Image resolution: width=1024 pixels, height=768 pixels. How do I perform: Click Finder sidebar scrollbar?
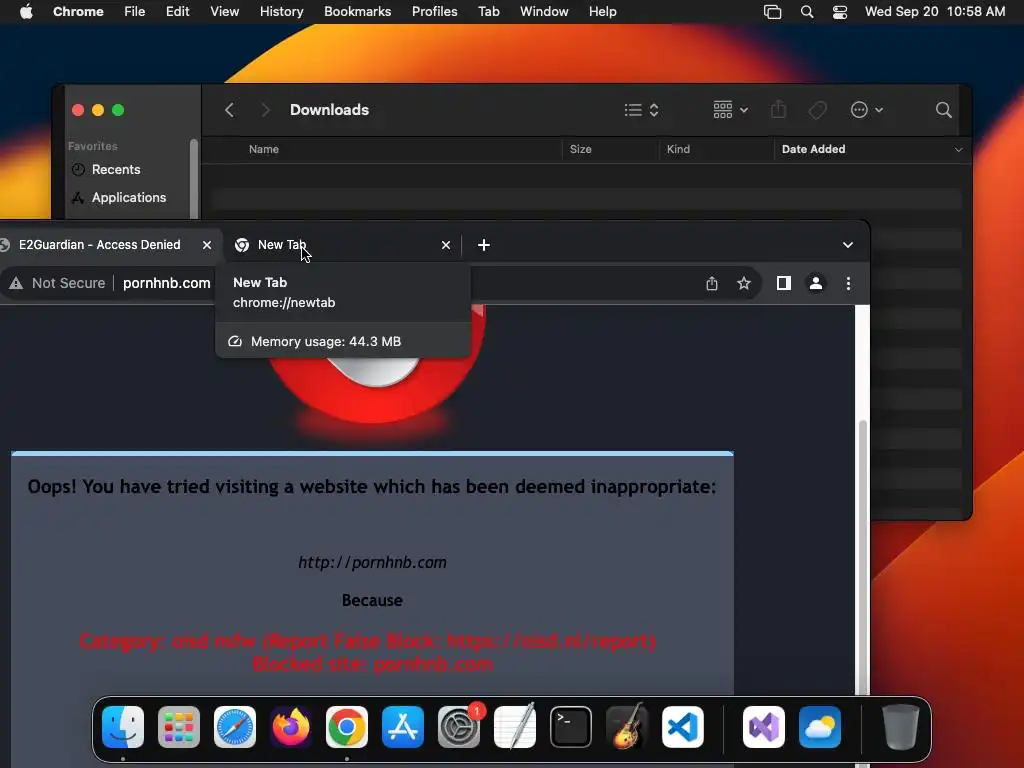(193, 178)
